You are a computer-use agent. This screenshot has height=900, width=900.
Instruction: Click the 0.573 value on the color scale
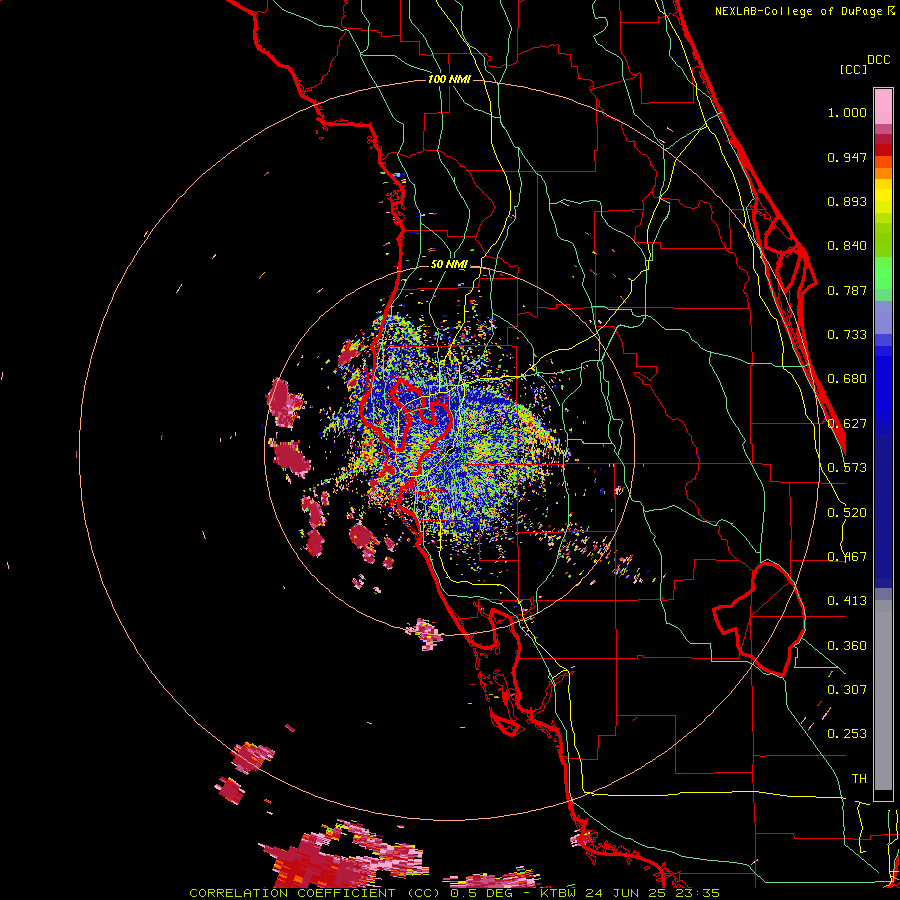coord(847,468)
